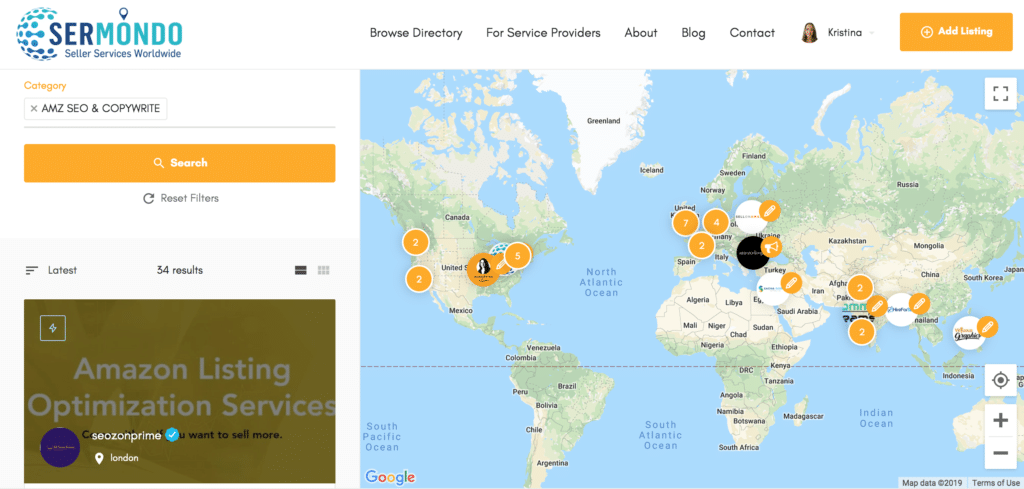Click the seozonprime listing name
Viewport: 1024px width, 489px height.
tap(127, 435)
